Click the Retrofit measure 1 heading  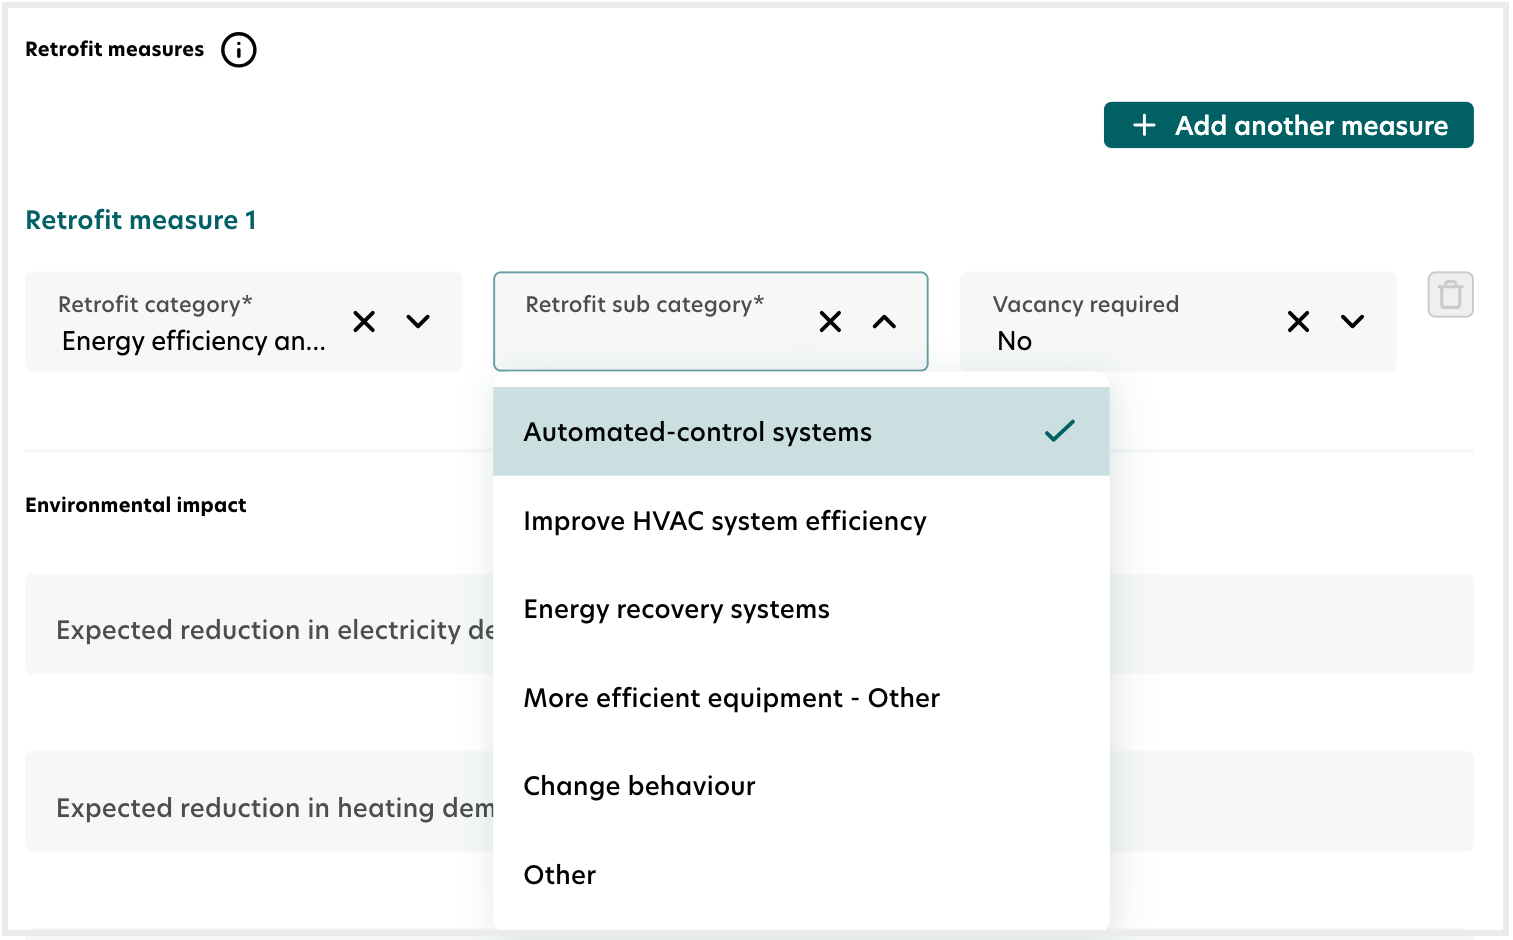point(141,220)
